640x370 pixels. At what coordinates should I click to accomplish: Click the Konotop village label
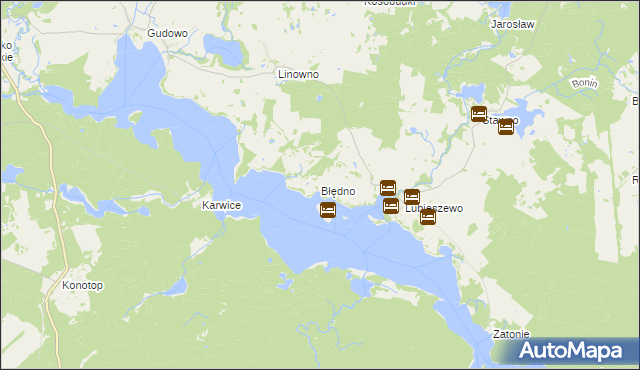(x=82, y=285)
